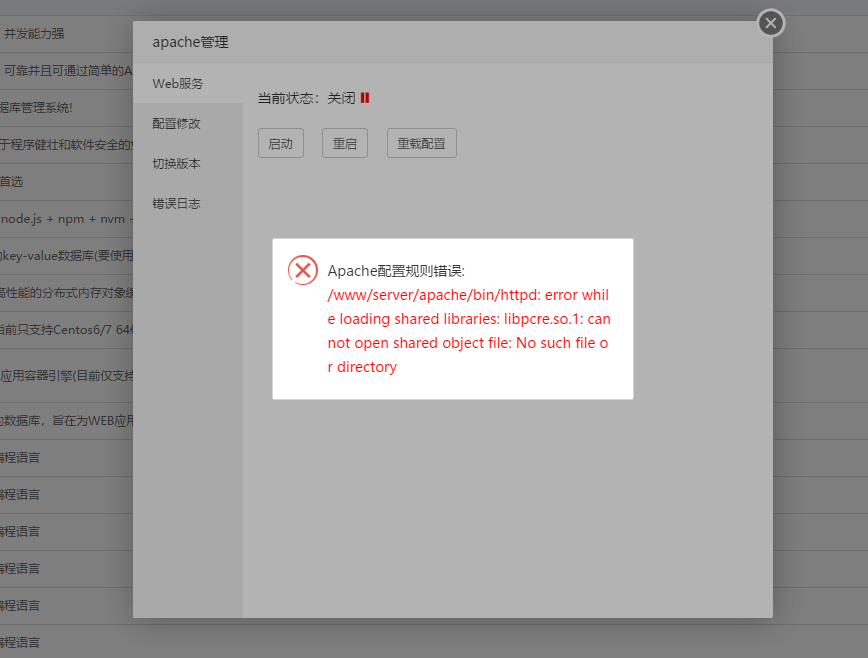The image size is (868, 658).
Task: Close the apache管理 dialog with the X icon
Action: tap(771, 23)
